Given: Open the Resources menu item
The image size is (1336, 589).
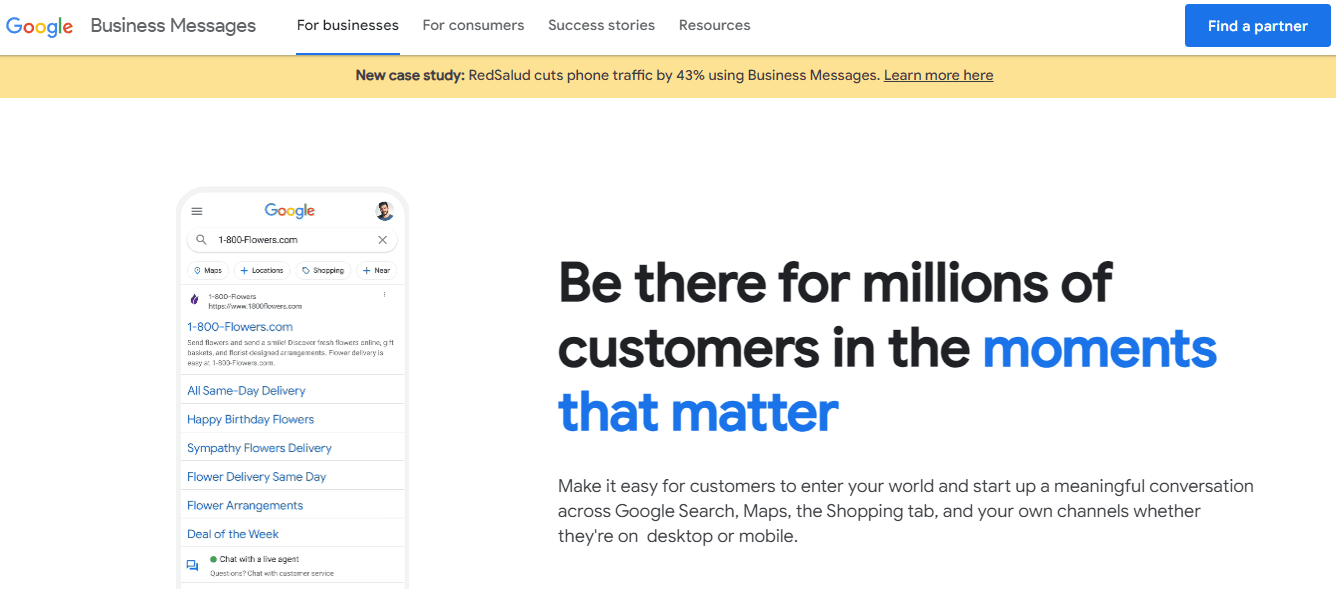Looking at the screenshot, I should pyautogui.click(x=714, y=25).
